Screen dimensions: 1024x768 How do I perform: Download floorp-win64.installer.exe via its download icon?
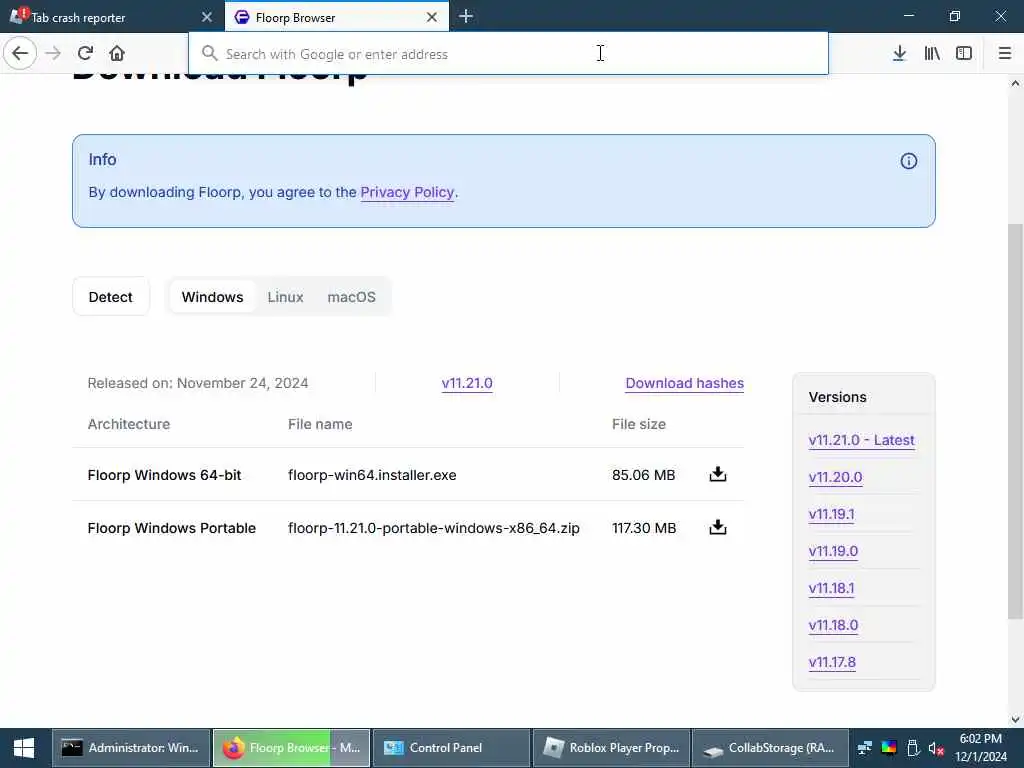[x=718, y=474]
